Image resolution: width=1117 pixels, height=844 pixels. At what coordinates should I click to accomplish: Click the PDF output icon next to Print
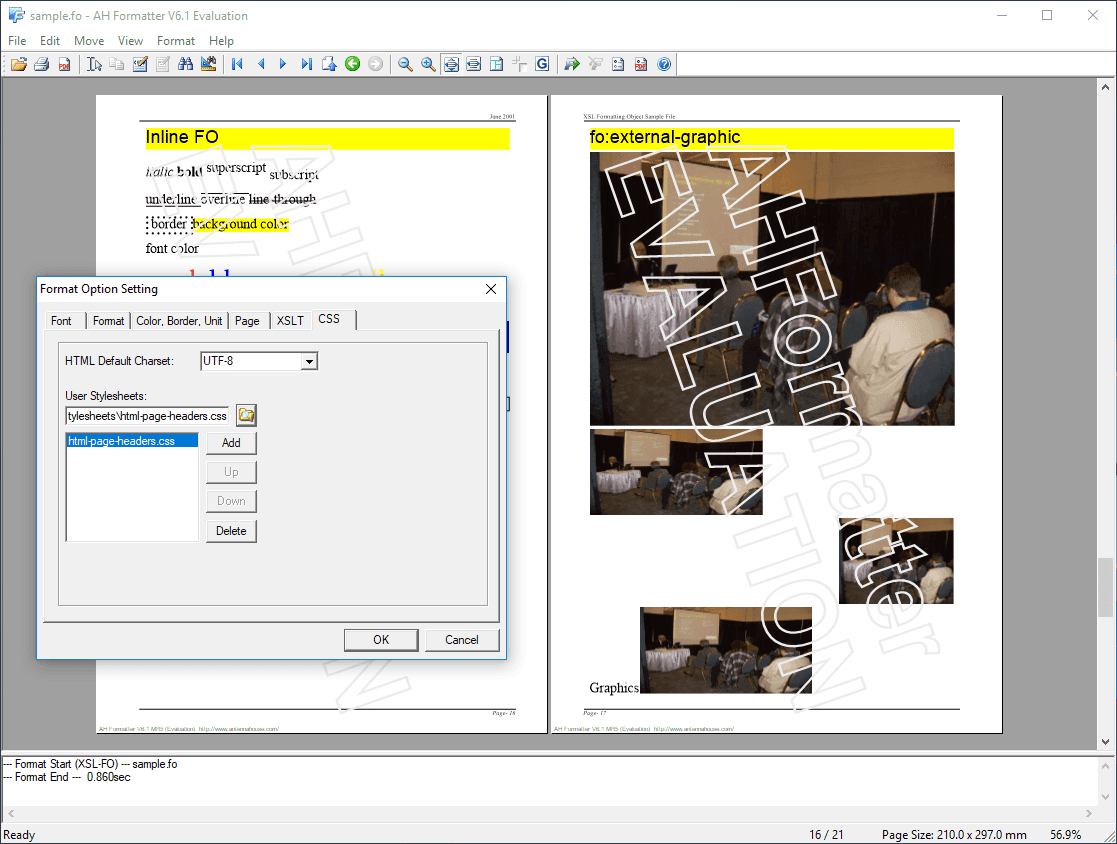(x=64, y=64)
